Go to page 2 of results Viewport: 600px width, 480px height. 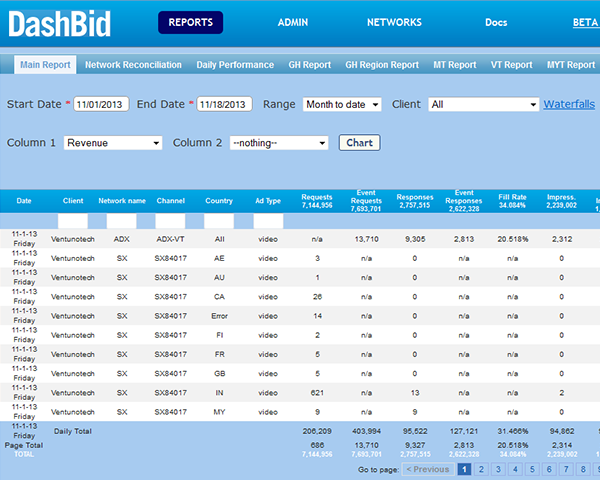pyautogui.click(x=482, y=468)
